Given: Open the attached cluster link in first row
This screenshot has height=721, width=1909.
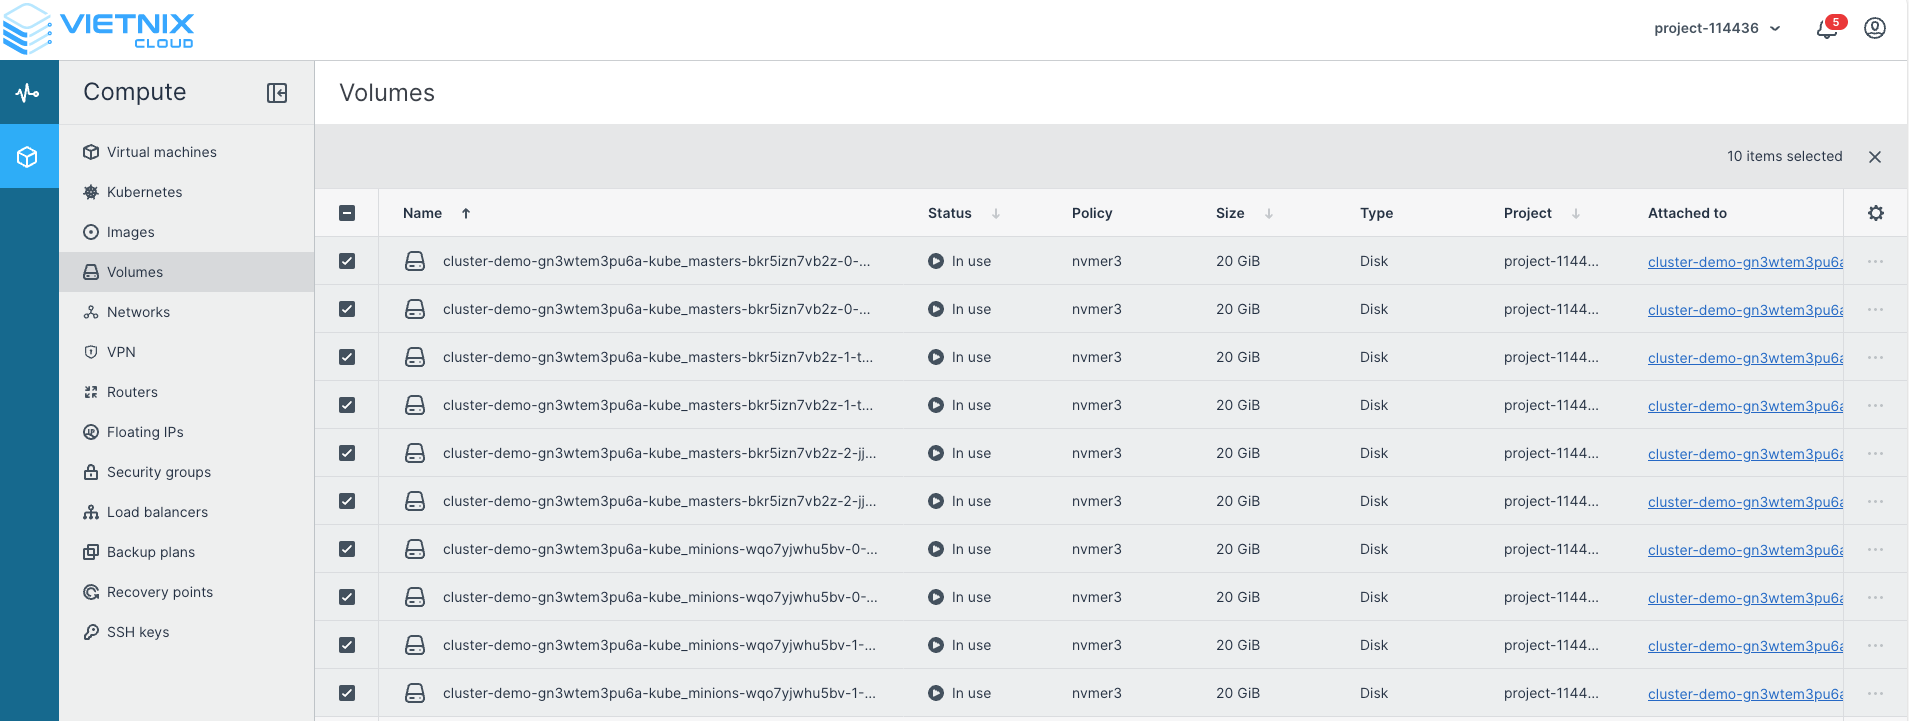Looking at the screenshot, I should [x=1744, y=262].
